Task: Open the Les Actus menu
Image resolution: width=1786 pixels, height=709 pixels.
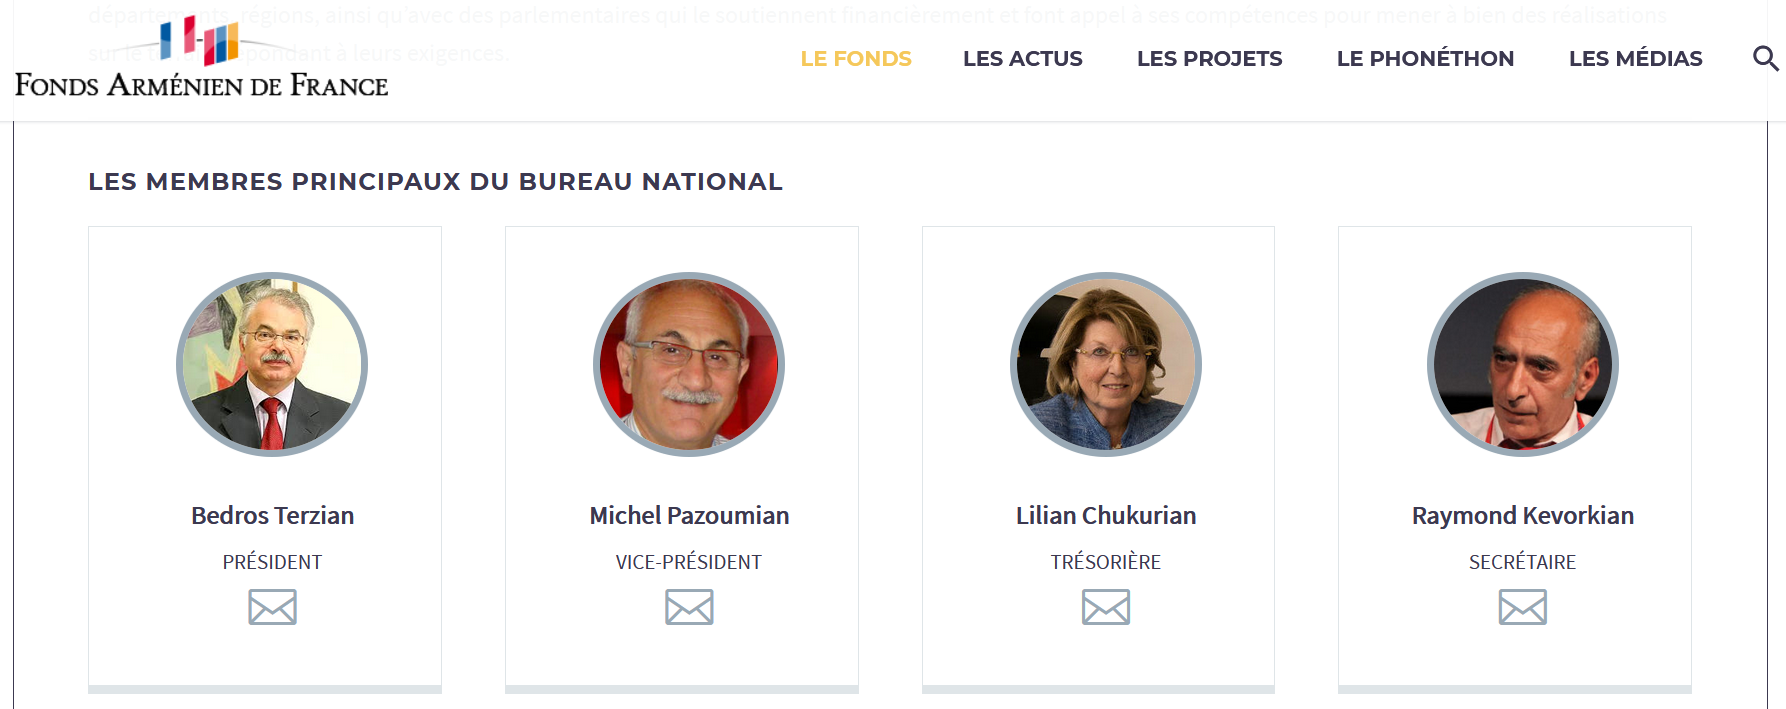Action: (x=1022, y=59)
